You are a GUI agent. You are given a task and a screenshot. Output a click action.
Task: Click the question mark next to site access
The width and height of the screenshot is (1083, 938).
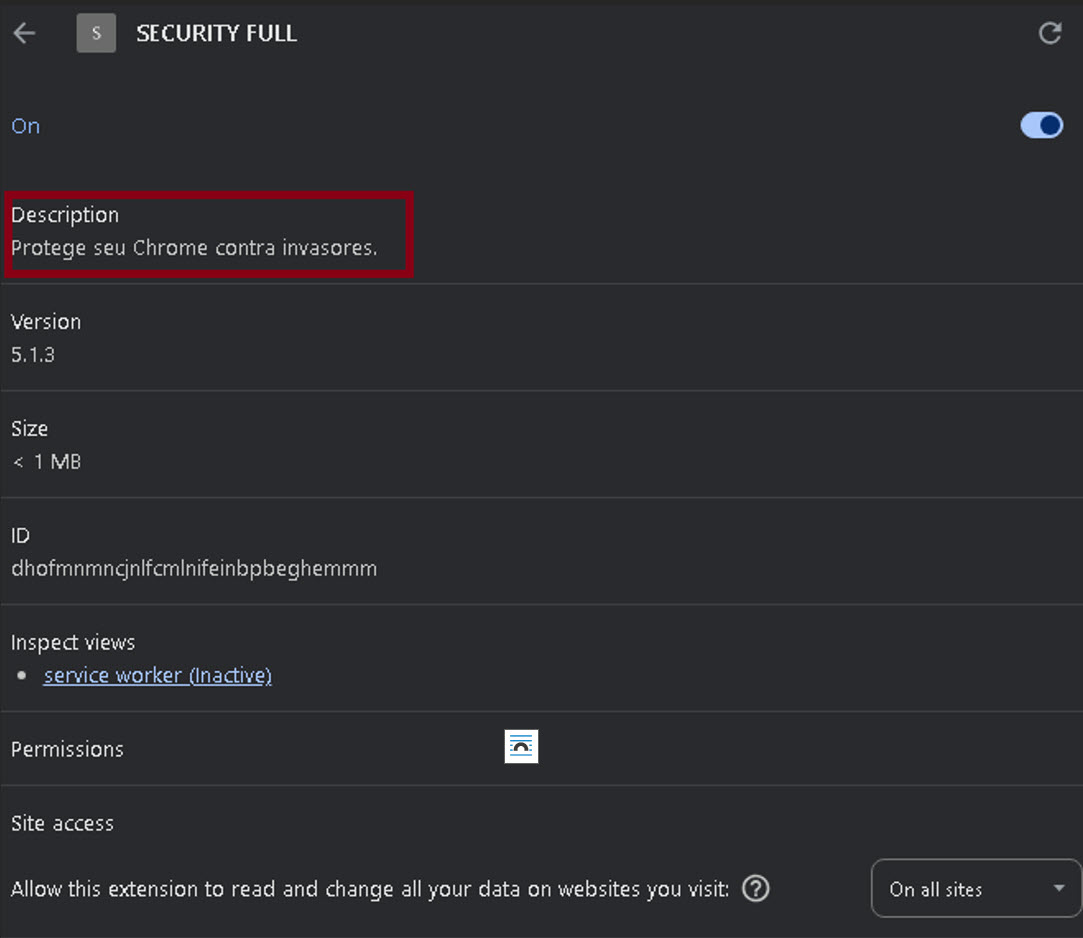[756, 888]
